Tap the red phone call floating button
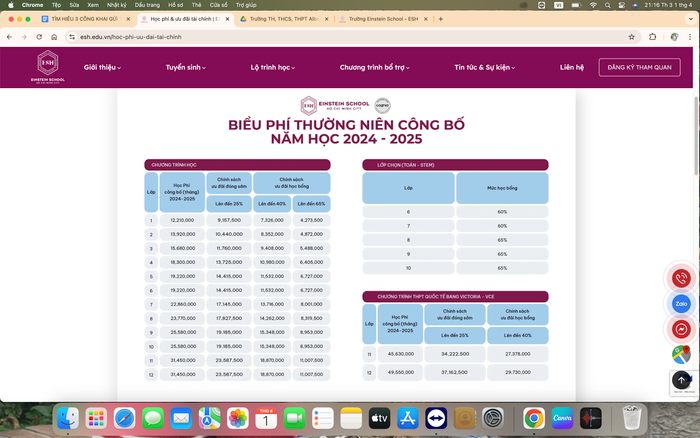 click(x=681, y=278)
